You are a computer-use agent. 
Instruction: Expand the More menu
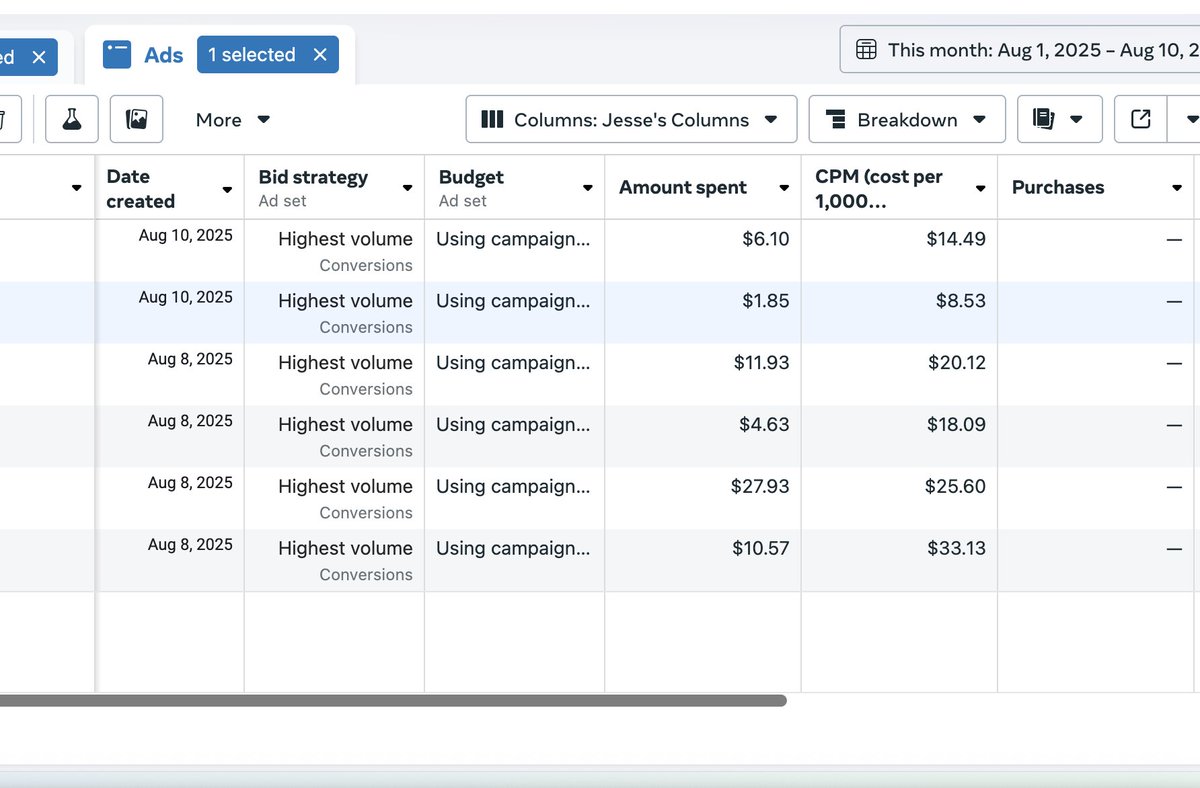coord(232,119)
